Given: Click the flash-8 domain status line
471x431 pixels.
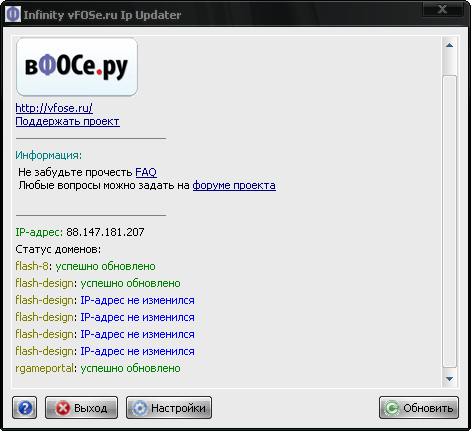Looking at the screenshot, I should pyautogui.click(x=85, y=266).
